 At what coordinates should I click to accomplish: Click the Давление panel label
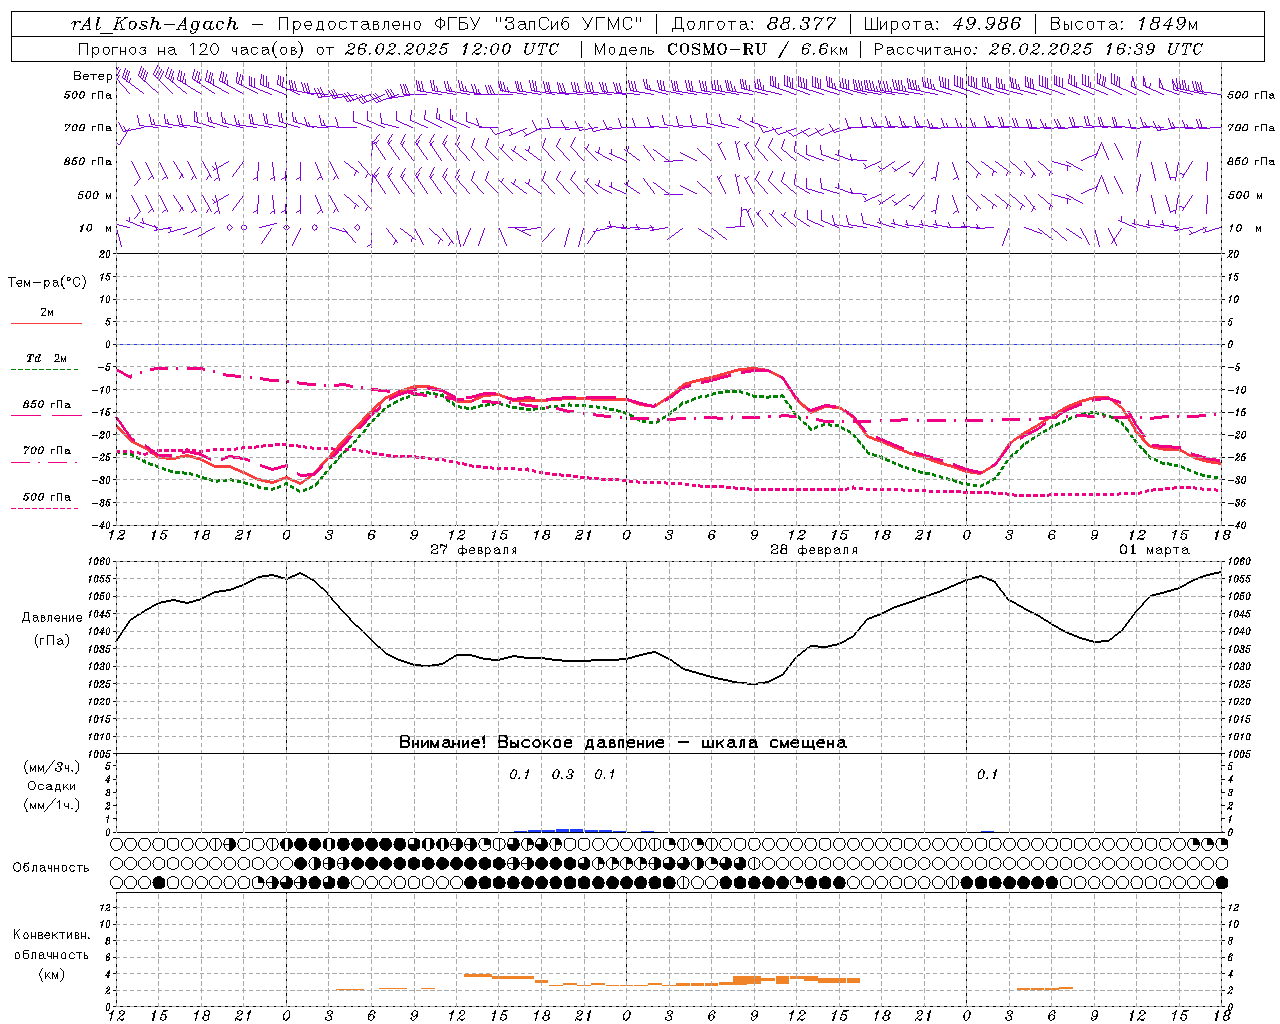51,618
